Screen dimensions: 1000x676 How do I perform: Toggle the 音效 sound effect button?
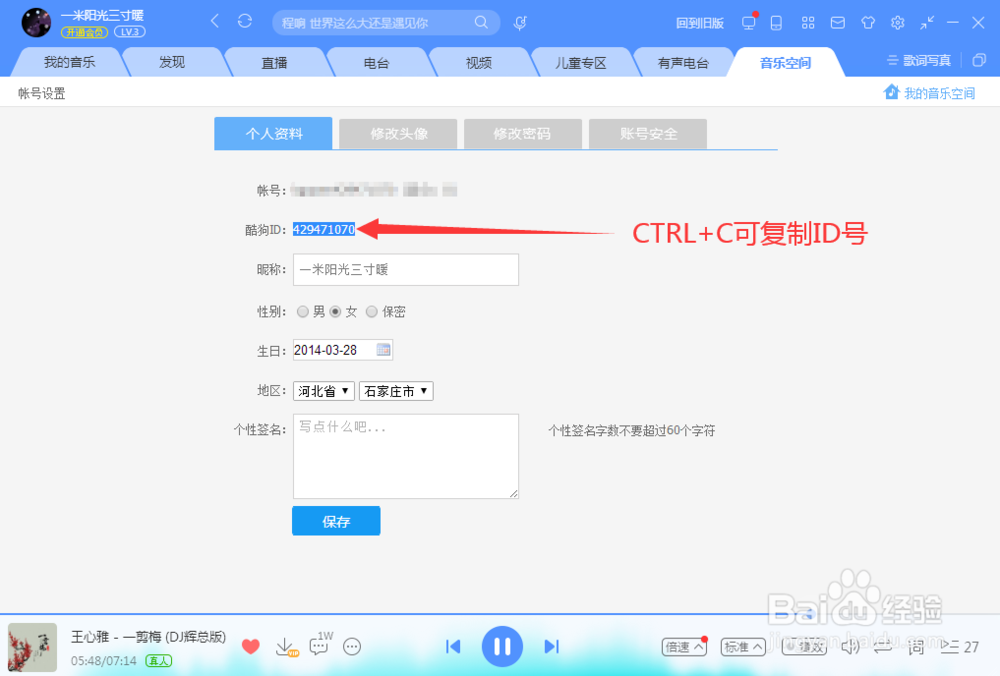805,647
